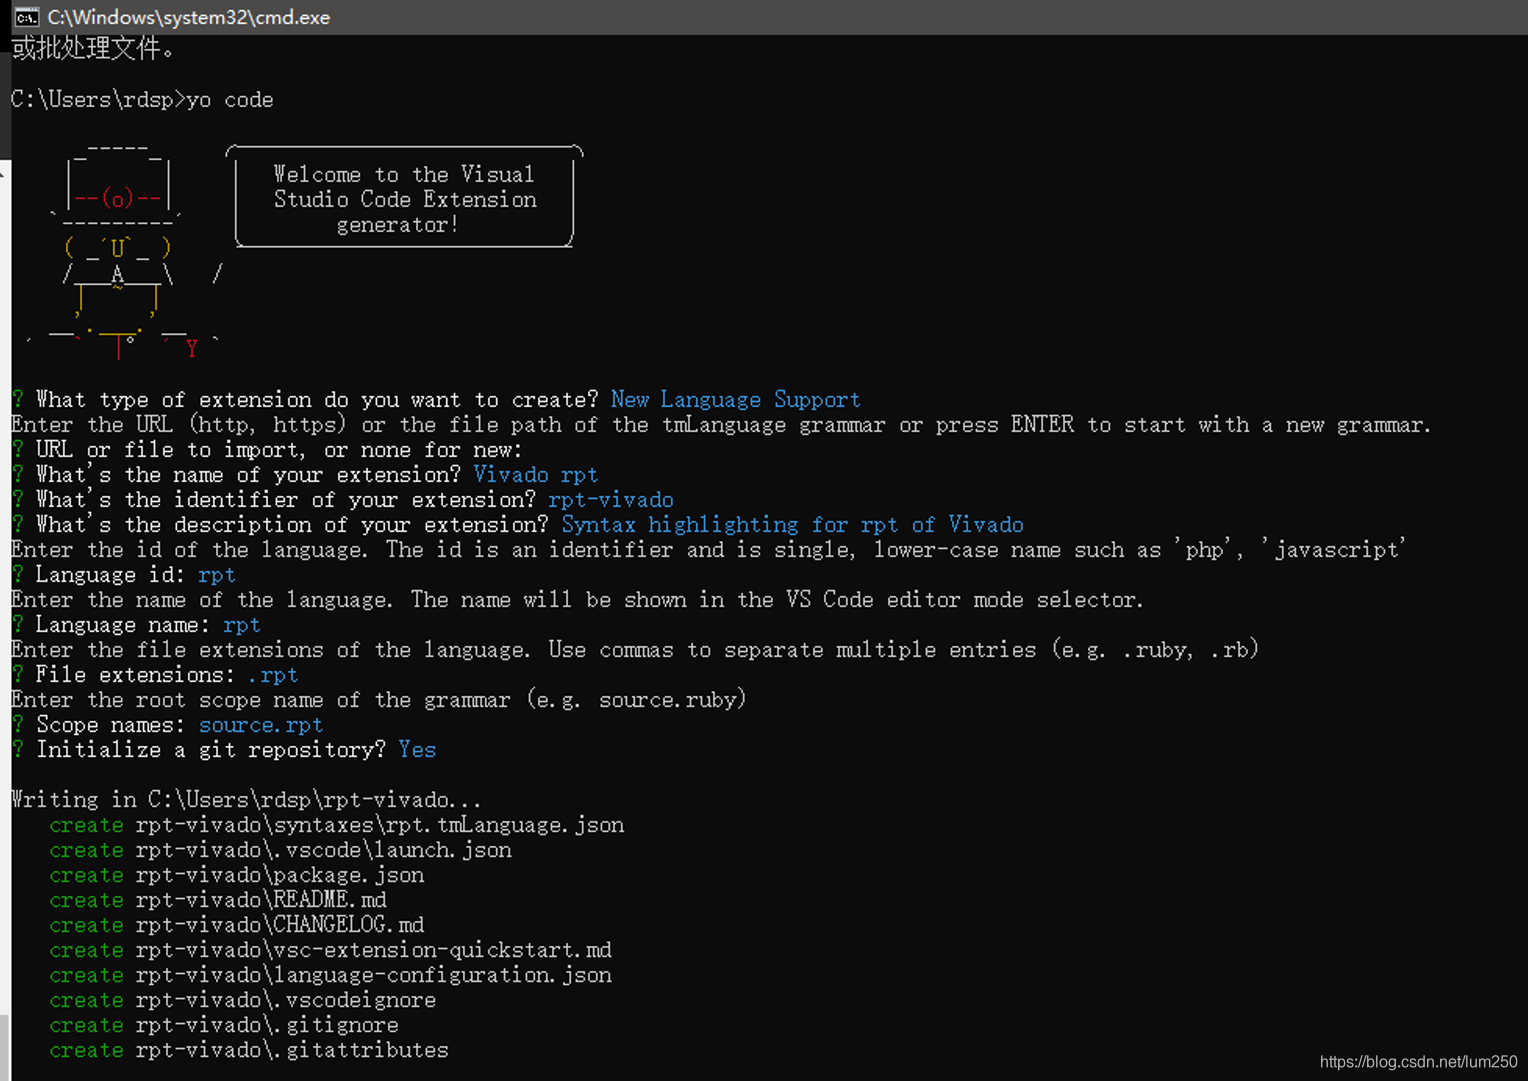Select the 'New Language Support' answer text

pyautogui.click(x=735, y=400)
